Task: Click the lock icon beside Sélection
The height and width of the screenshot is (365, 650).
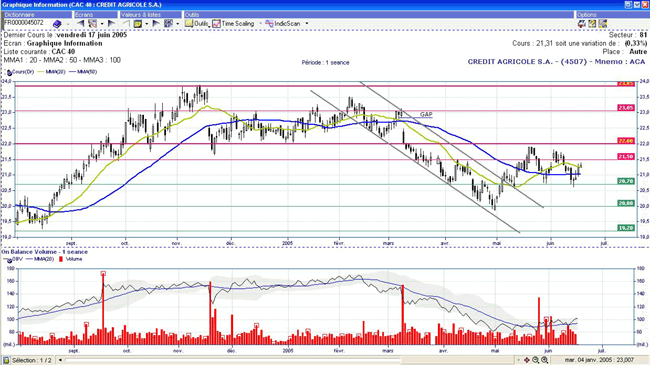Action: point(6,360)
